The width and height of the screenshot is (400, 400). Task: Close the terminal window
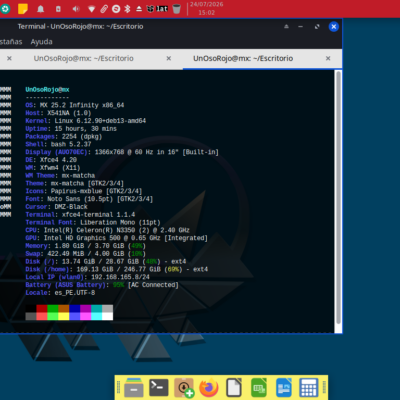pyautogui.click(x=334, y=27)
